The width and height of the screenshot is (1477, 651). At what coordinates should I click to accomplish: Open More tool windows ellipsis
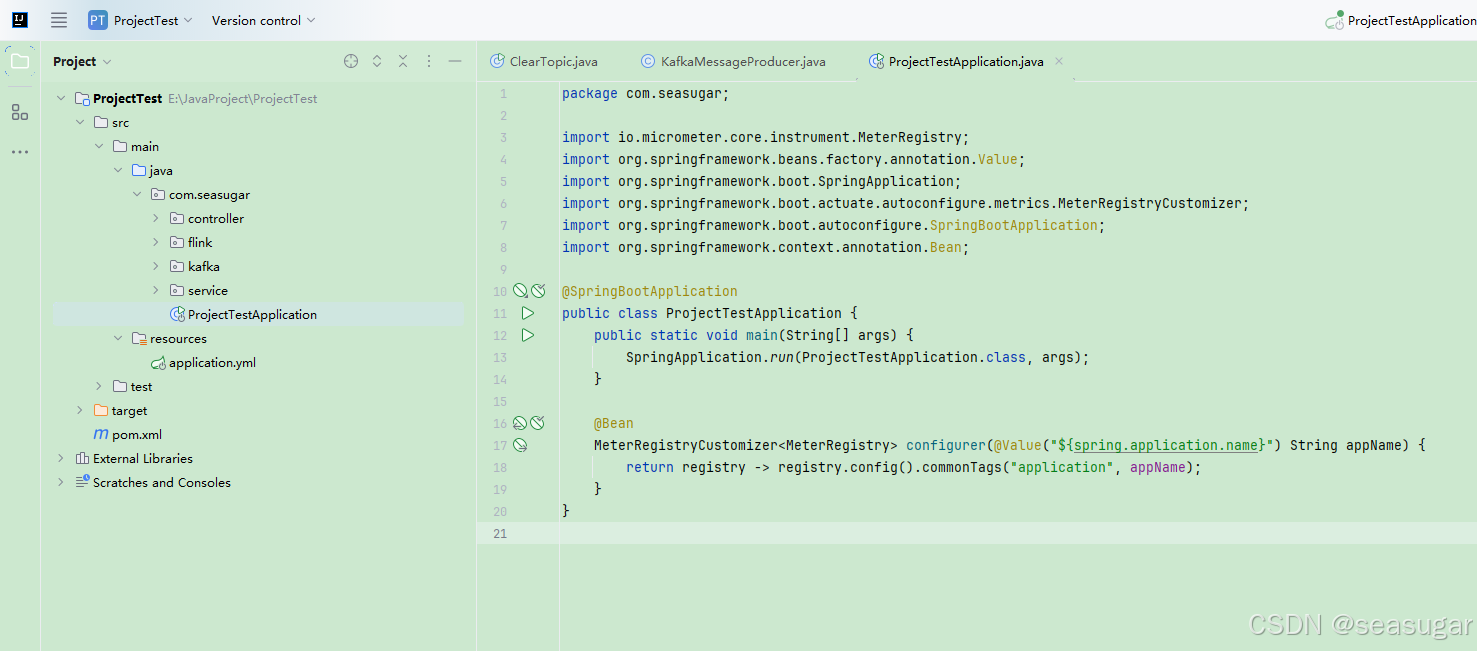coord(20,152)
